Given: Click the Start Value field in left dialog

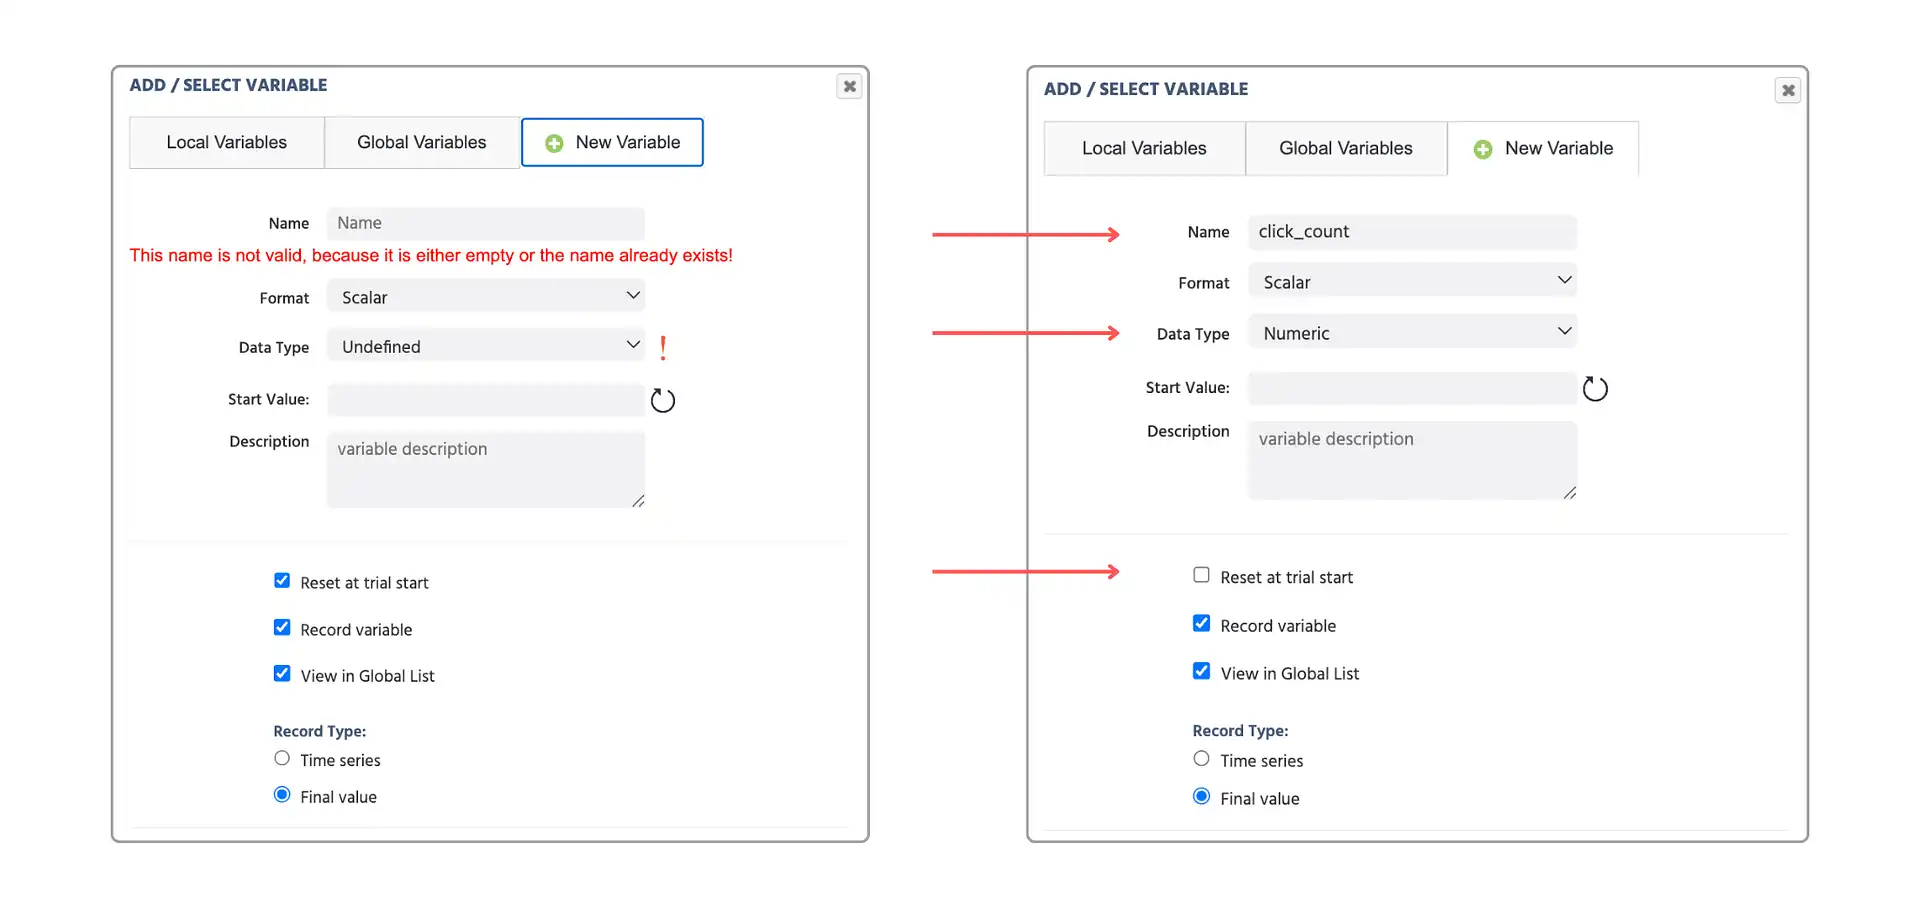Looking at the screenshot, I should coord(486,400).
